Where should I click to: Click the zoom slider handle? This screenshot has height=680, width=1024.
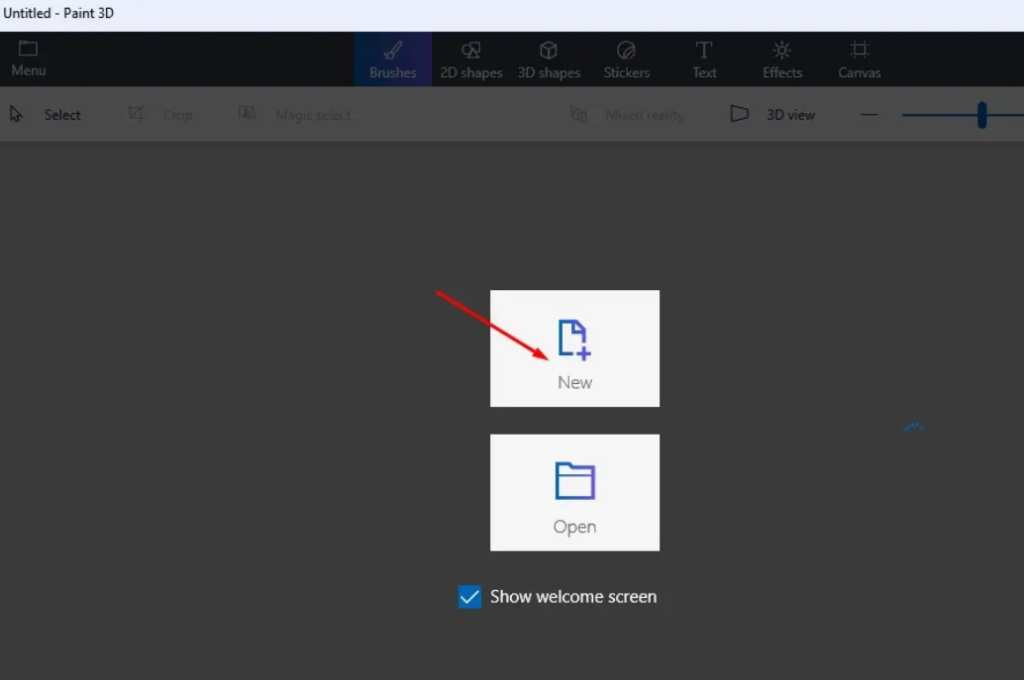(x=982, y=115)
